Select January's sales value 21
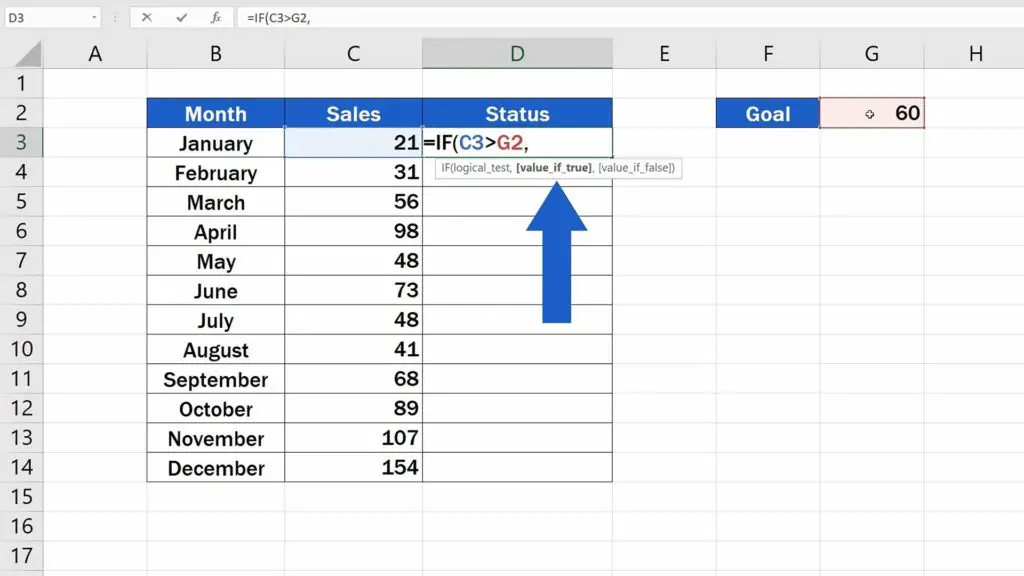1024x576 pixels. click(353, 143)
